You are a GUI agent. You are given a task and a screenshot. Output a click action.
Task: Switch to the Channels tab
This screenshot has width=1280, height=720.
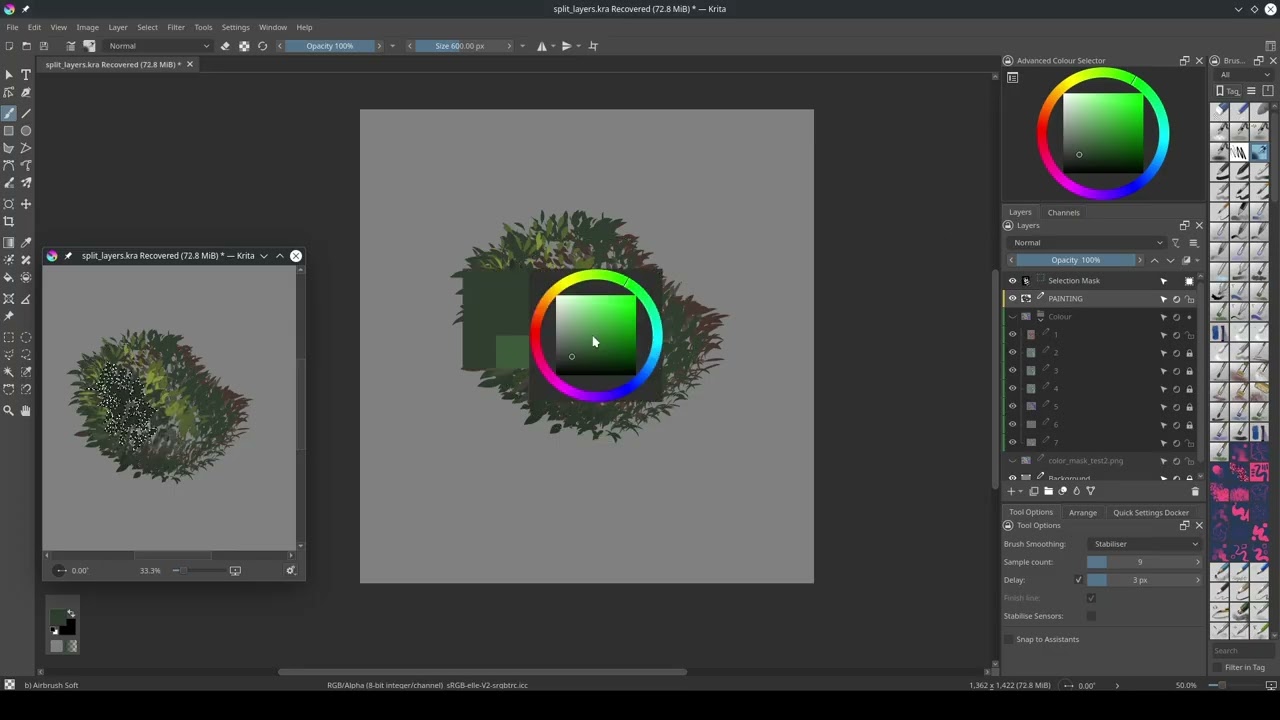click(x=1063, y=212)
